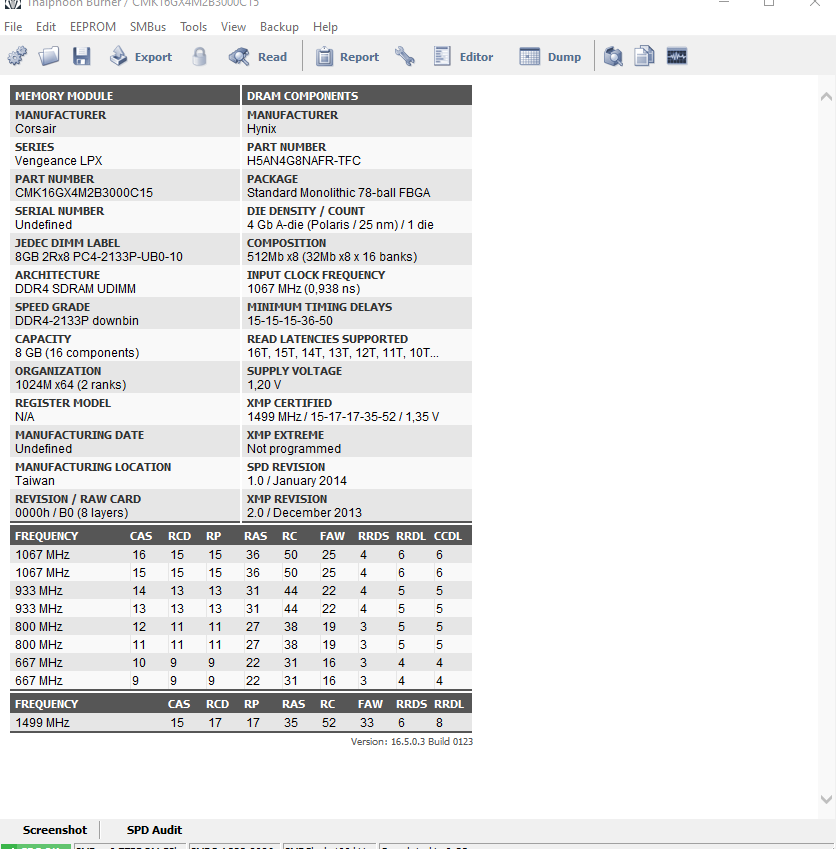Image resolution: width=836 pixels, height=849 pixels.
Task: Save dump using the floppy disk icon
Action: click(81, 56)
